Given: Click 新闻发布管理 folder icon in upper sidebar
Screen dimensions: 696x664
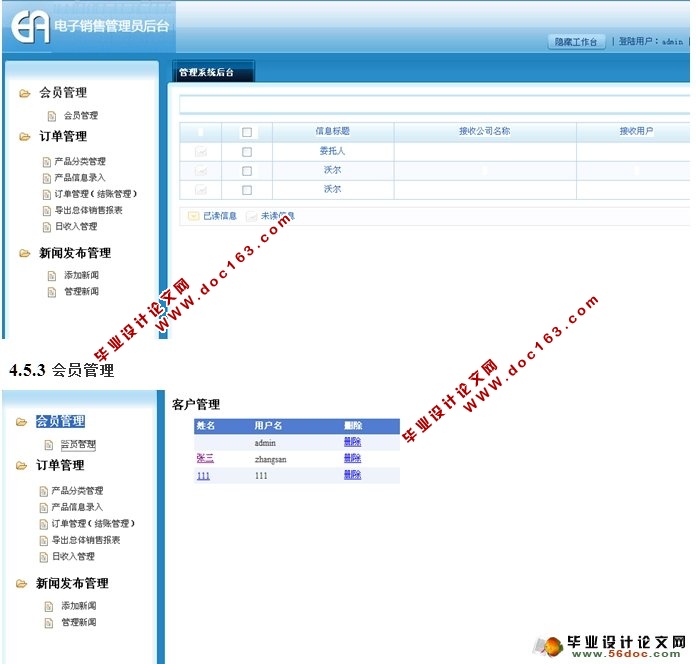Looking at the screenshot, I should click(x=24, y=253).
